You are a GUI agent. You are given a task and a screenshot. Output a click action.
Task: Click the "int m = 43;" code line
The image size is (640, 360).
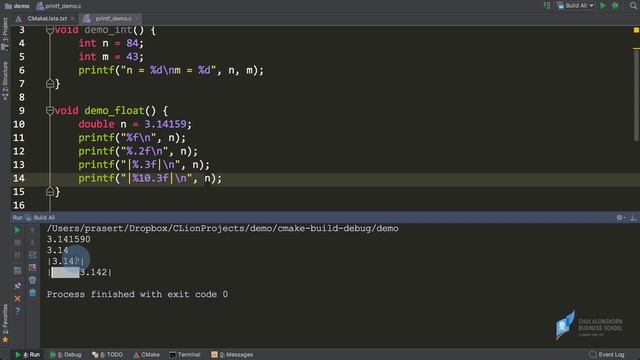[x=111, y=57]
